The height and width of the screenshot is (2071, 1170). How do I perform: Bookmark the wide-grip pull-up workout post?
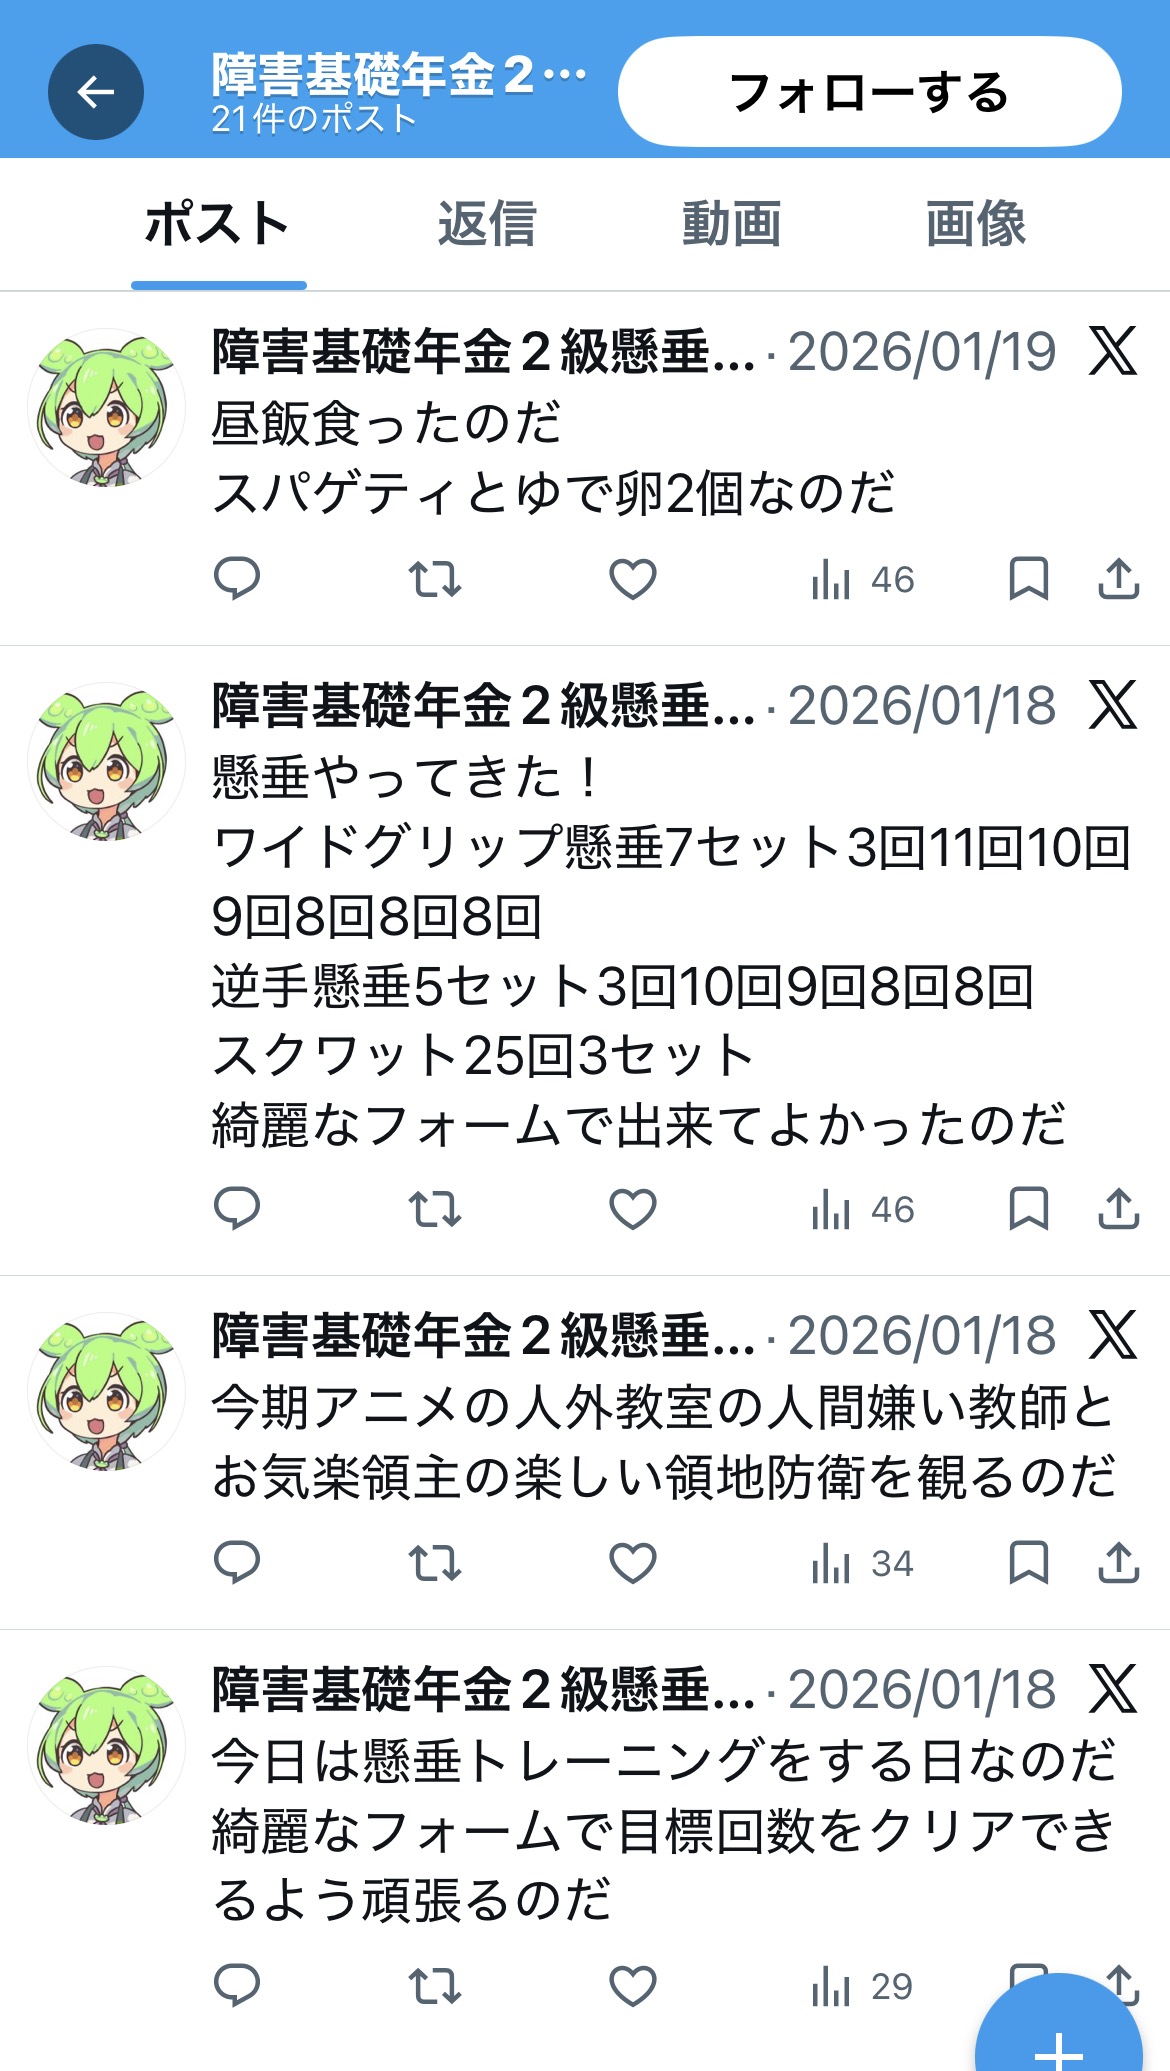pyautogui.click(x=1028, y=1209)
